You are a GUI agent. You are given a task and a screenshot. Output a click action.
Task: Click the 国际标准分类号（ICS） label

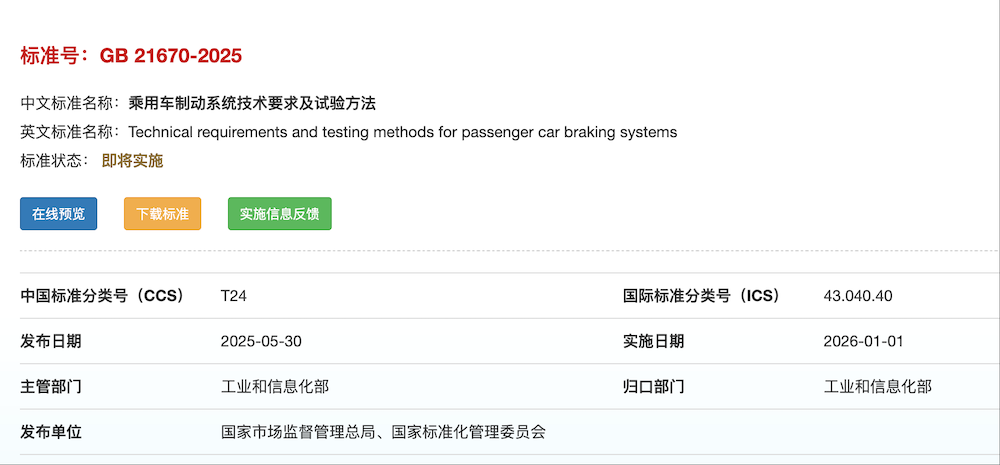tap(701, 296)
